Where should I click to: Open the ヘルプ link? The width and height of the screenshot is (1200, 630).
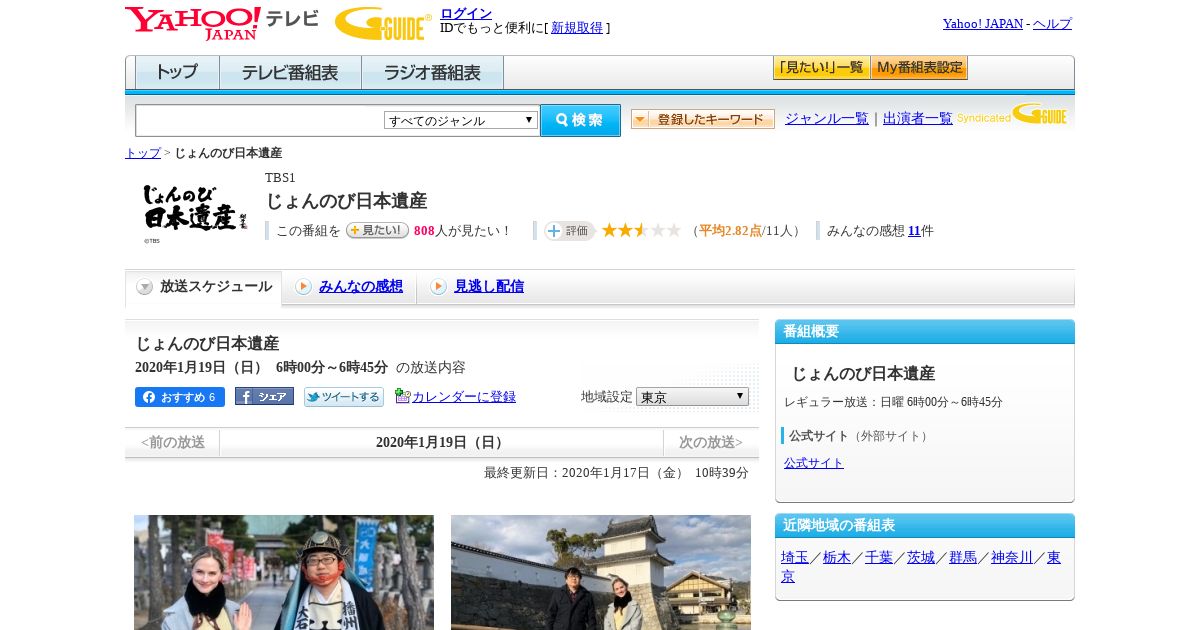[1052, 24]
